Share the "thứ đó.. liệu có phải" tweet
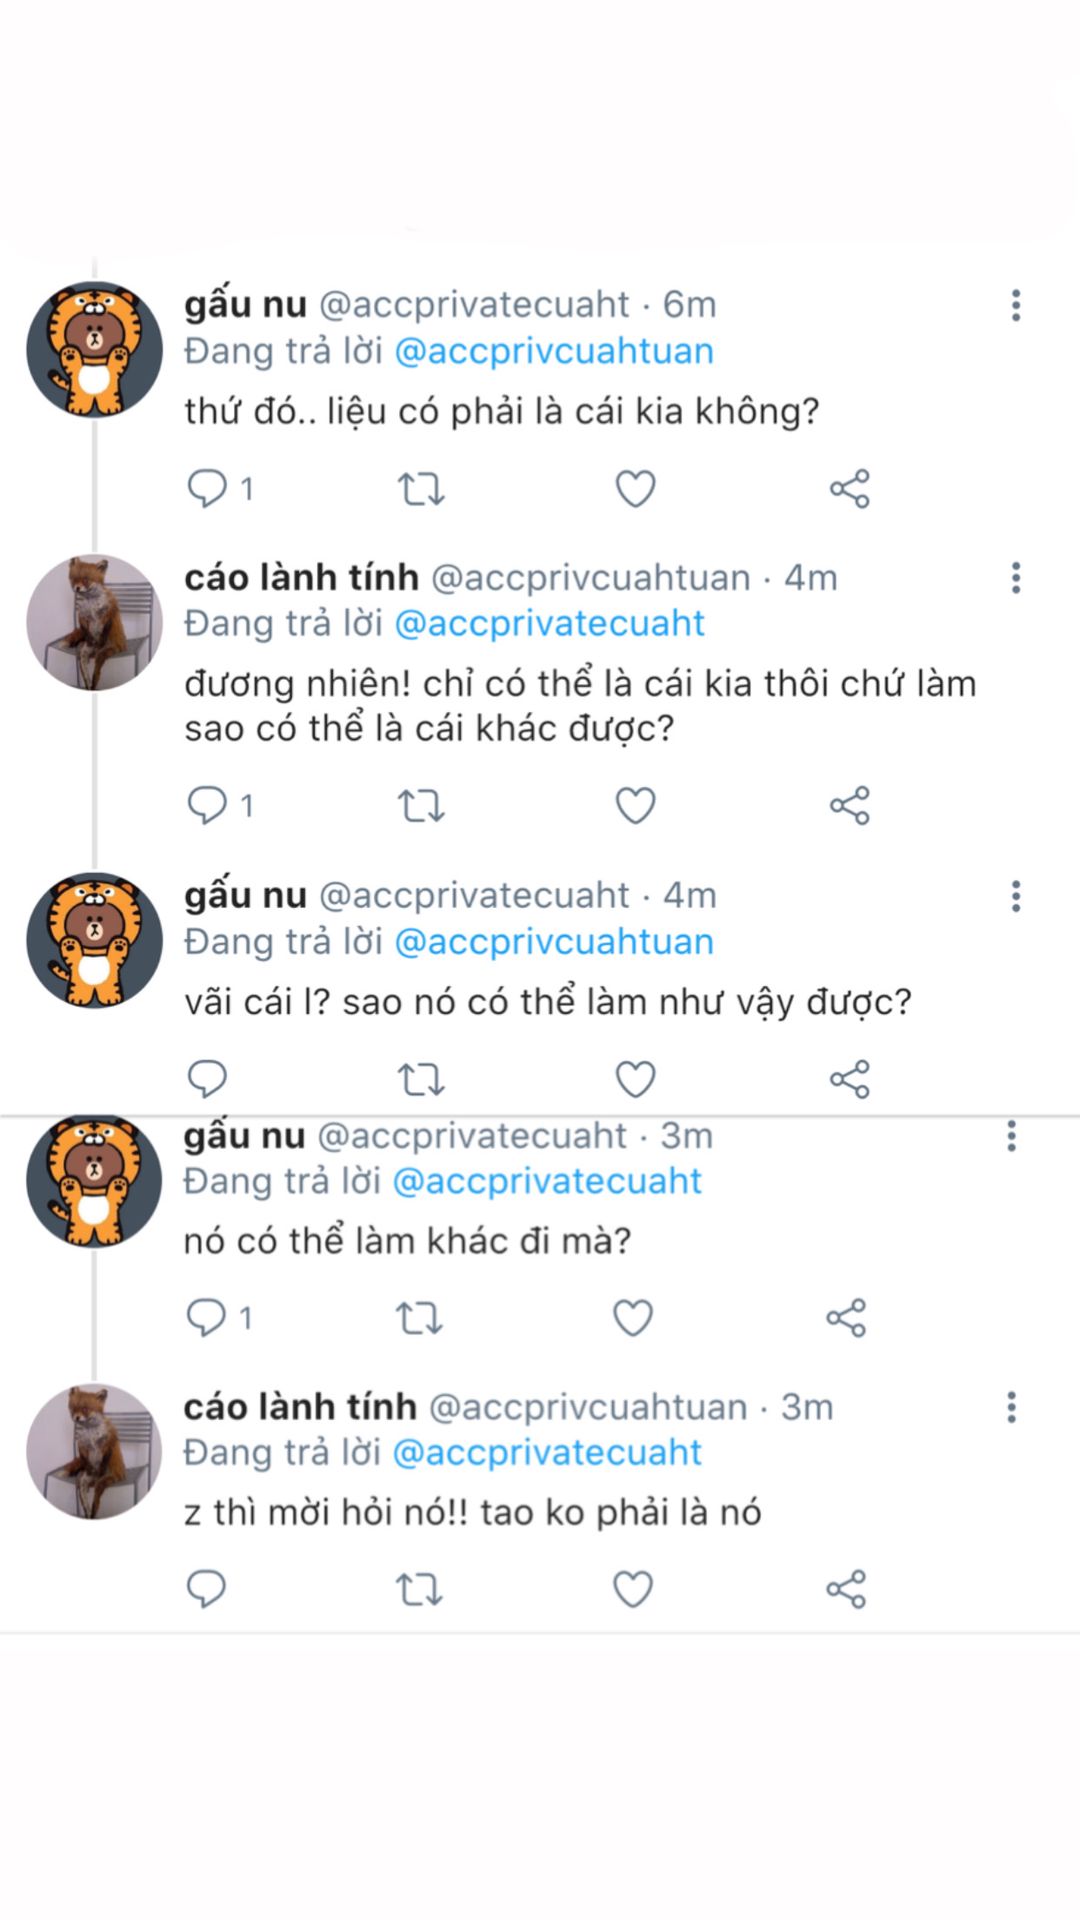1080x1920 pixels. click(x=850, y=489)
